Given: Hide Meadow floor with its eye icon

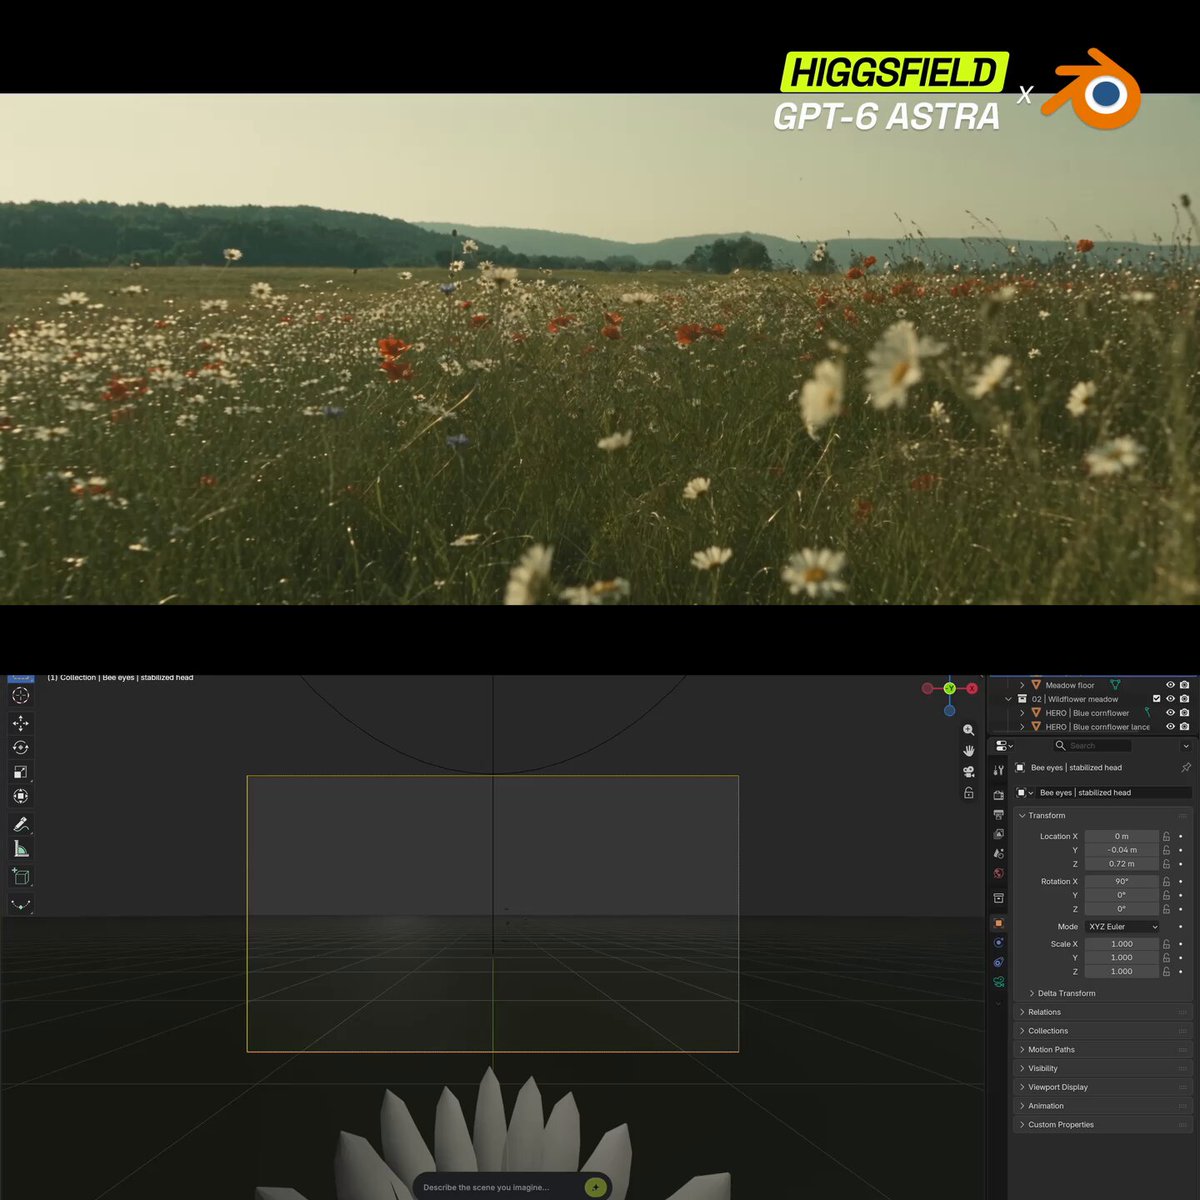Looking at the screenshot, I should coord(1170,685).
